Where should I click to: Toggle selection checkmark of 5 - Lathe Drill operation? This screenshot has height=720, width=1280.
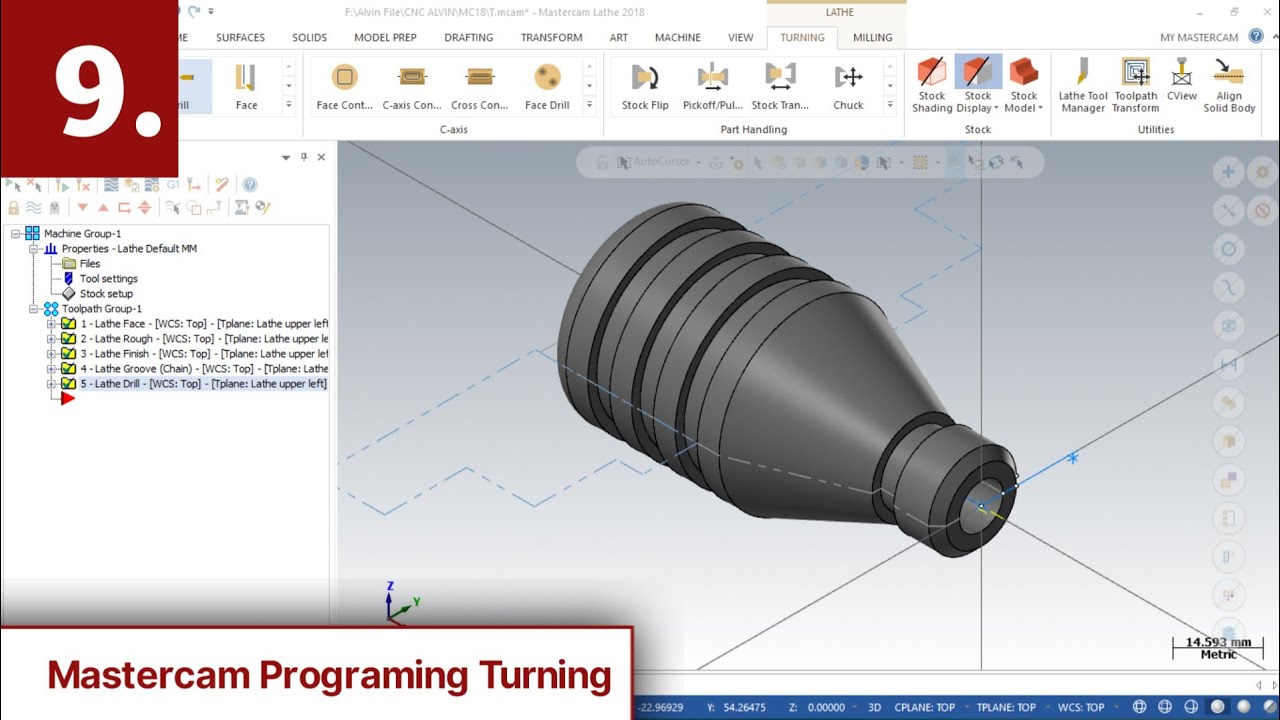click(x=68, y=384)
